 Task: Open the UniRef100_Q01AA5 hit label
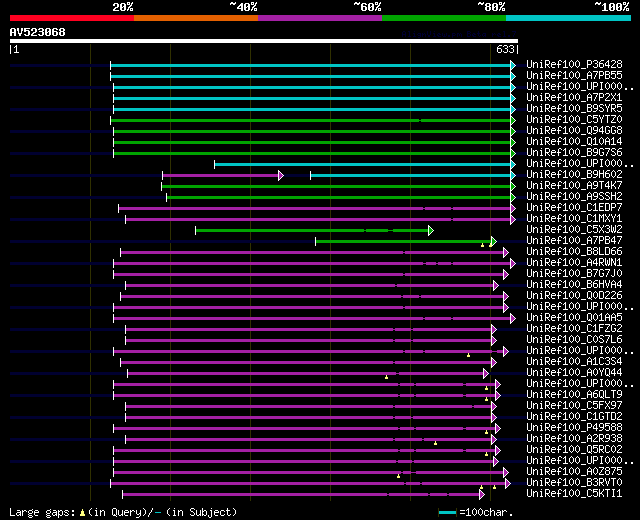click(574, 317)
